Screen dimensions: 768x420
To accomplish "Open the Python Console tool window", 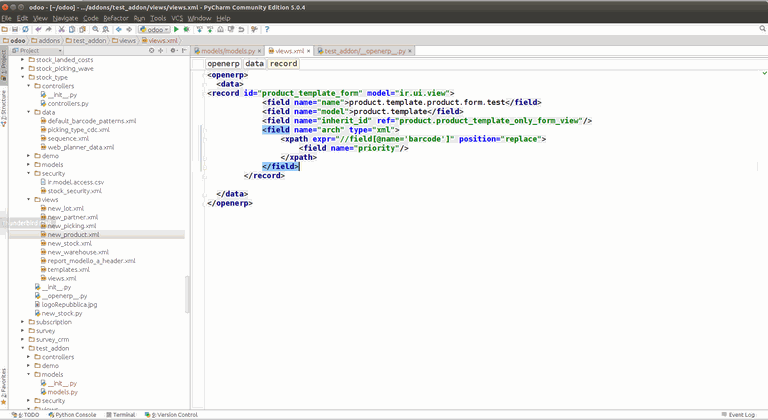I will tap(72, 415).
